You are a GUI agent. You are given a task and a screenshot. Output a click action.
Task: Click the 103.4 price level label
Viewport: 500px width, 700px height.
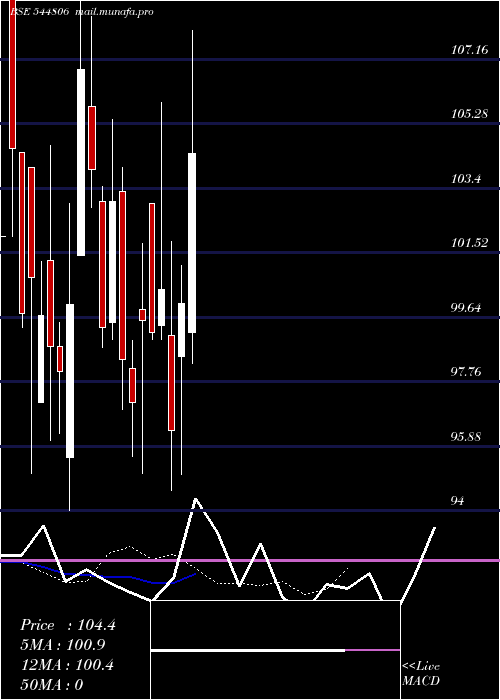click(x=466, y=179)
